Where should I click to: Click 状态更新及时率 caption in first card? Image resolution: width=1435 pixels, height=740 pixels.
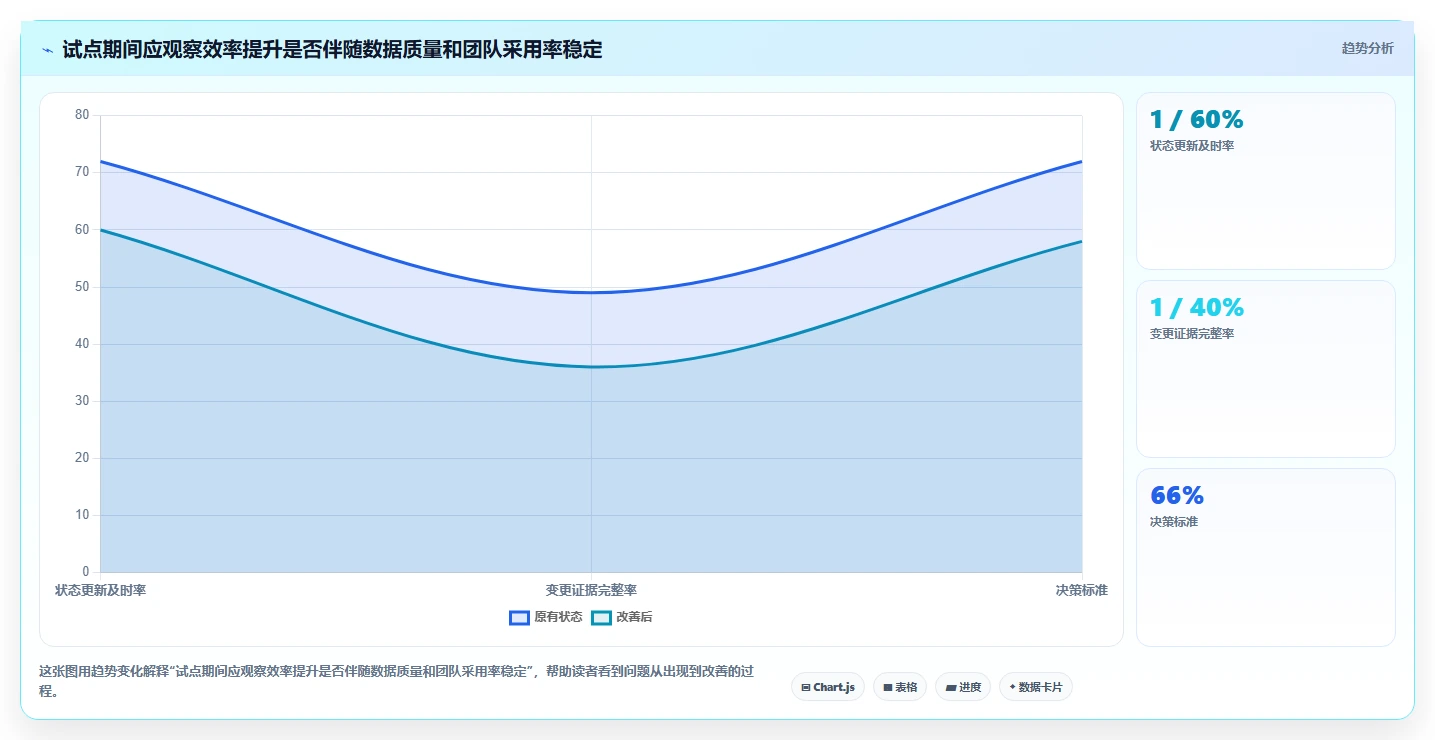click(x=1192, y=146)
